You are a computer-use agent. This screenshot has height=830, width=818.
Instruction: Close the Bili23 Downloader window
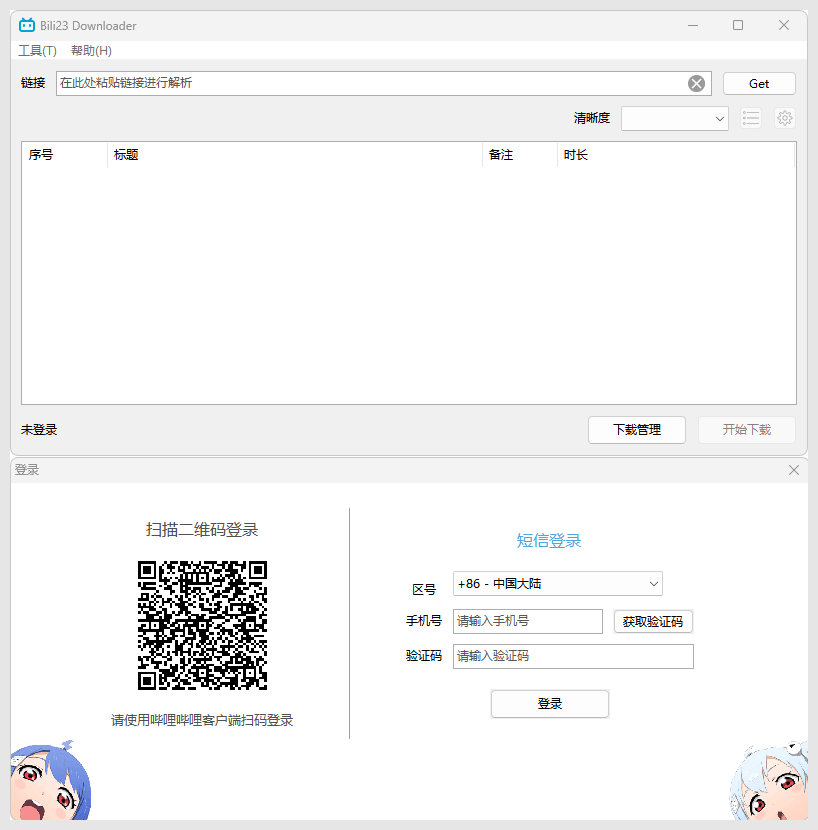pos(784,25)
